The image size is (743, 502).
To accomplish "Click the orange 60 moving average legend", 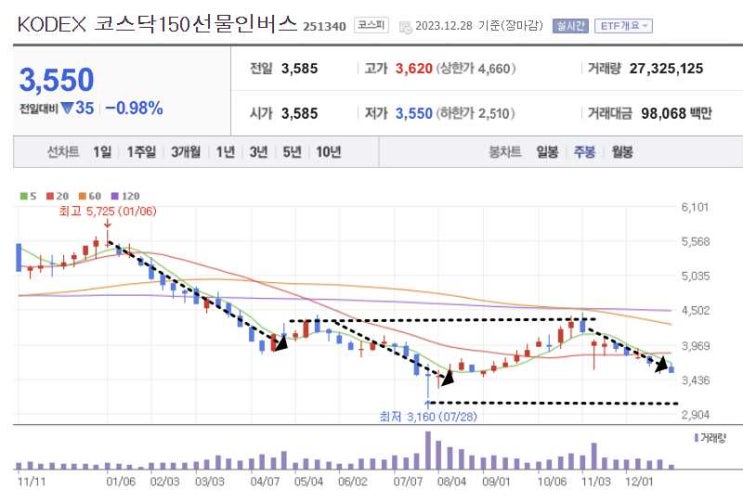I will point(90,196).
